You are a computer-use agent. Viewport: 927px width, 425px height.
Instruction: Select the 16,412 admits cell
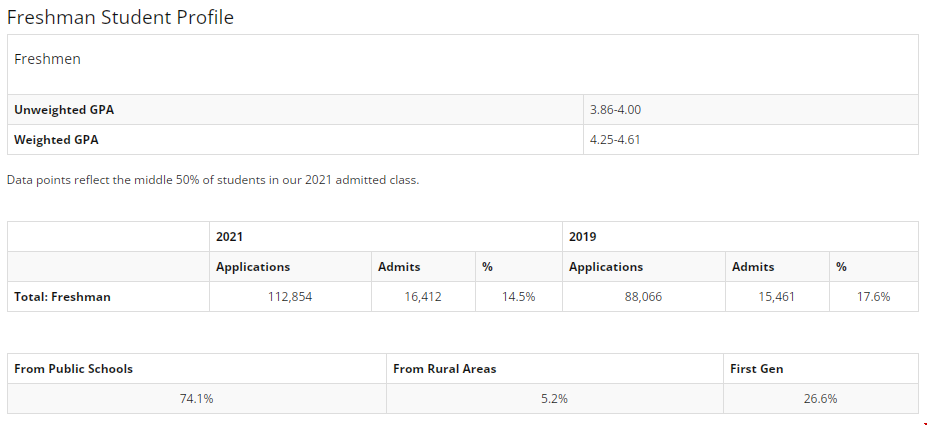423,297
